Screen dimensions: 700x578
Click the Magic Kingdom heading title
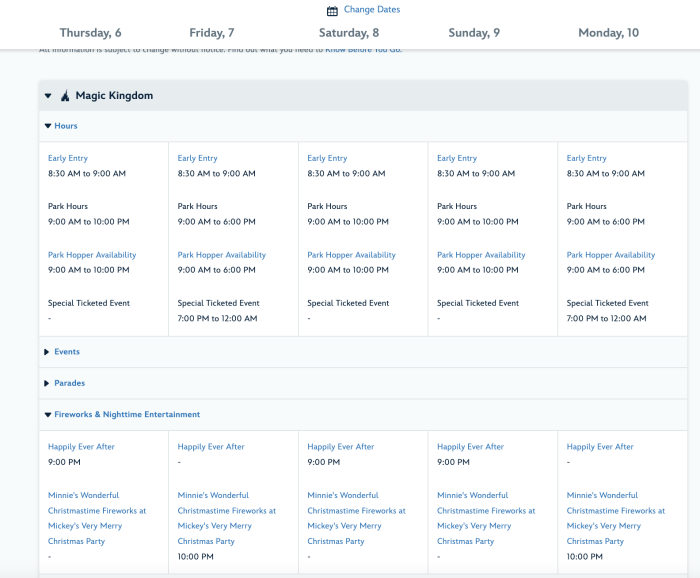114,97
